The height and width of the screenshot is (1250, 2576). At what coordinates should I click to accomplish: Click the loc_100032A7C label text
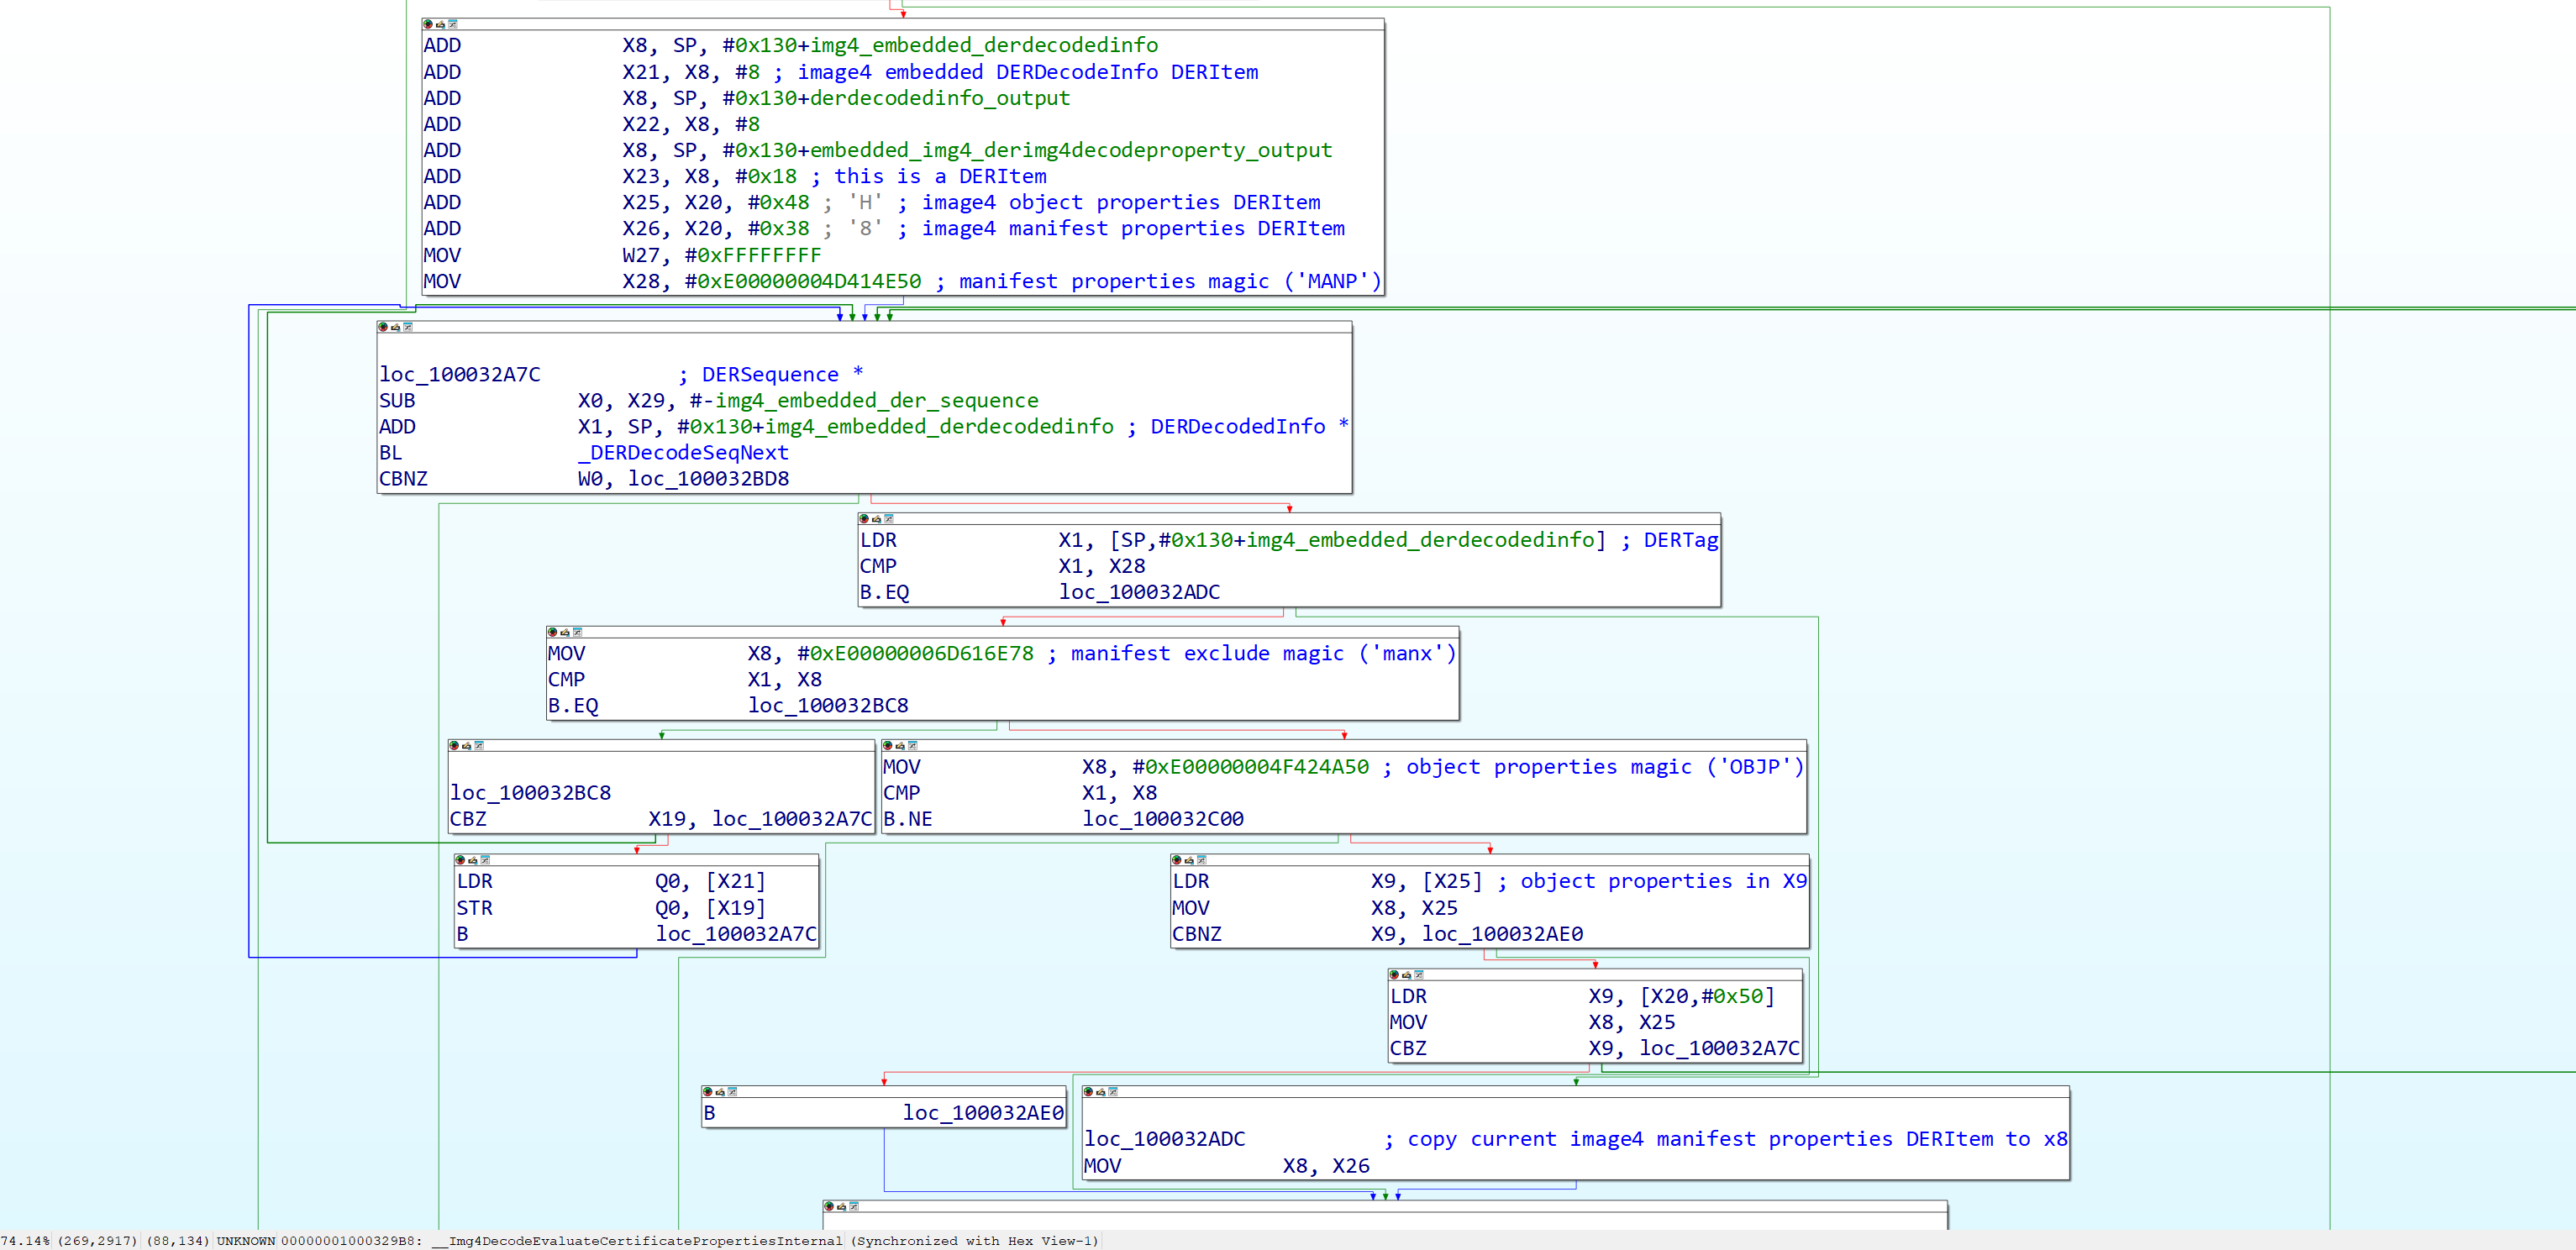[459, 375]
